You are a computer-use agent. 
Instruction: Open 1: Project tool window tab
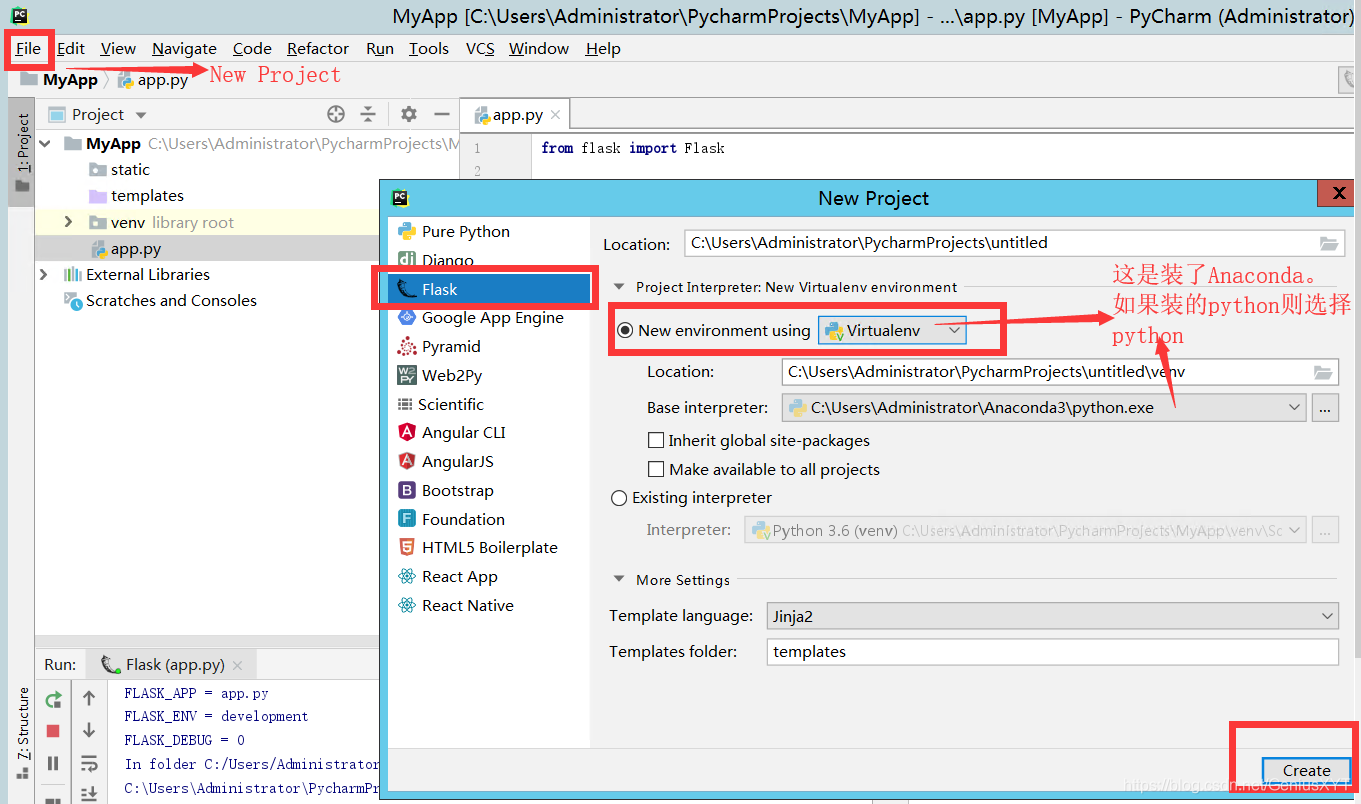click(22, 153)
